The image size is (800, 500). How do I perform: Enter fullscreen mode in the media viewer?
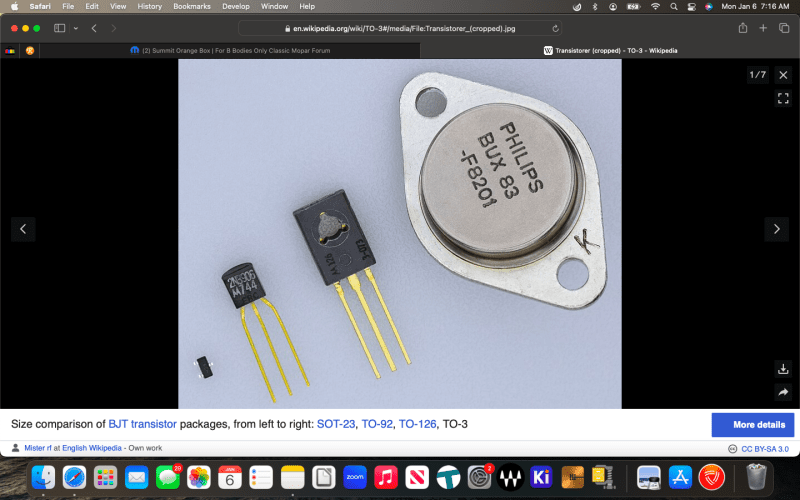tap(783, 98)
